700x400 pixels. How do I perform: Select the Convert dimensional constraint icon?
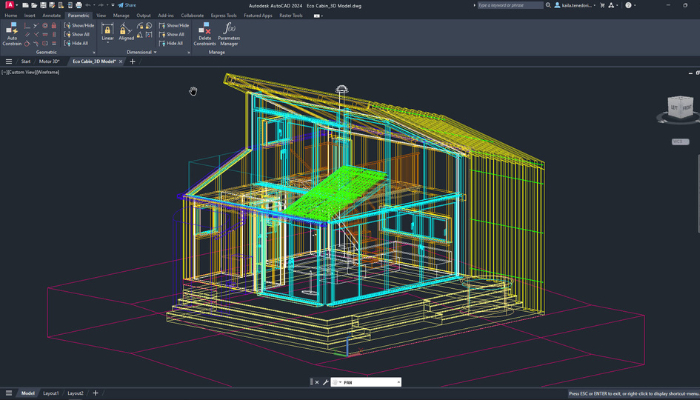click(x=149, y=35)
